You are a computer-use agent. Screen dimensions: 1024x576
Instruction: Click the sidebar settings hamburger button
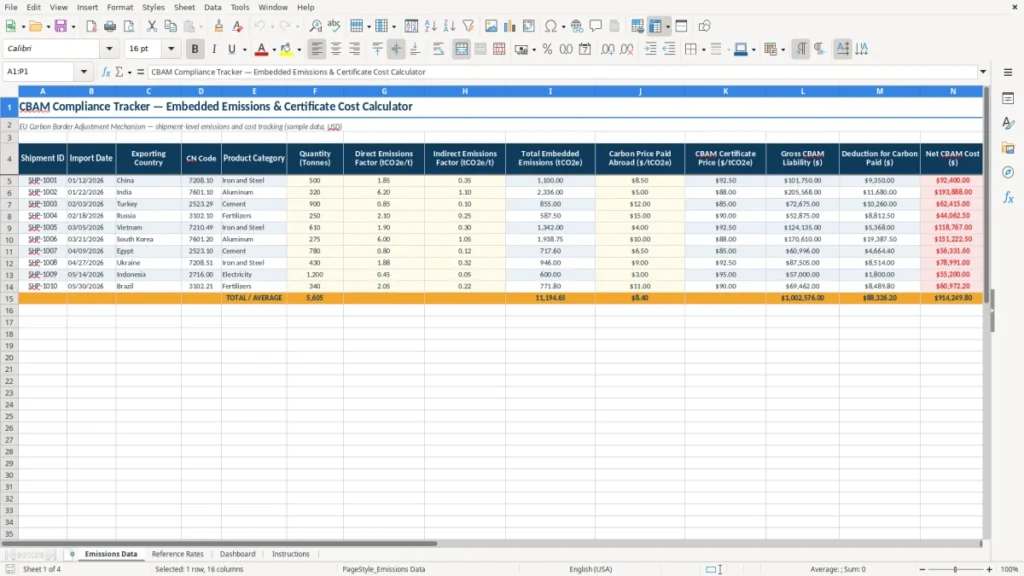click(x=1008, y=72)
